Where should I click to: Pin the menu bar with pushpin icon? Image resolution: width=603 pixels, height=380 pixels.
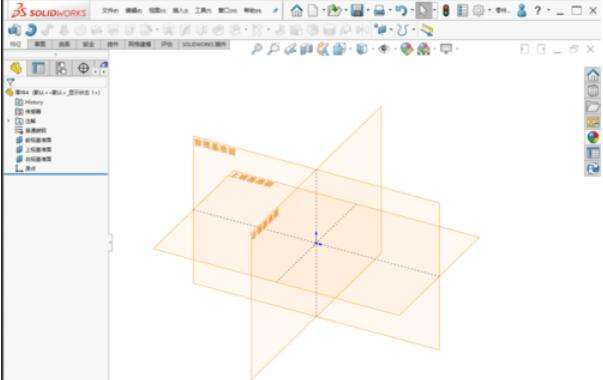click(275, 11)
